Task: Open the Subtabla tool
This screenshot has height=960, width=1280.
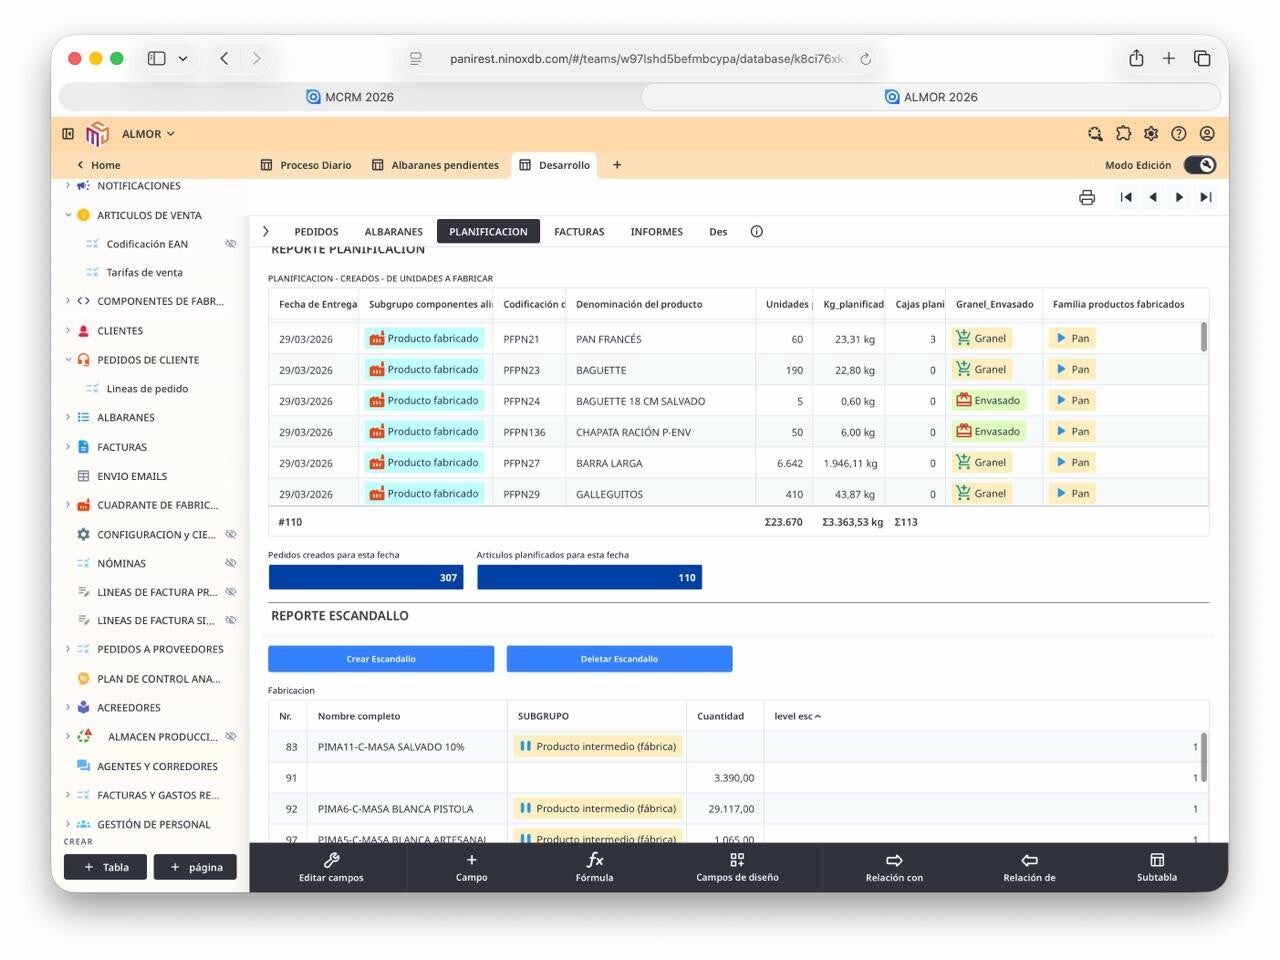Action: (x=1156, y=867)
